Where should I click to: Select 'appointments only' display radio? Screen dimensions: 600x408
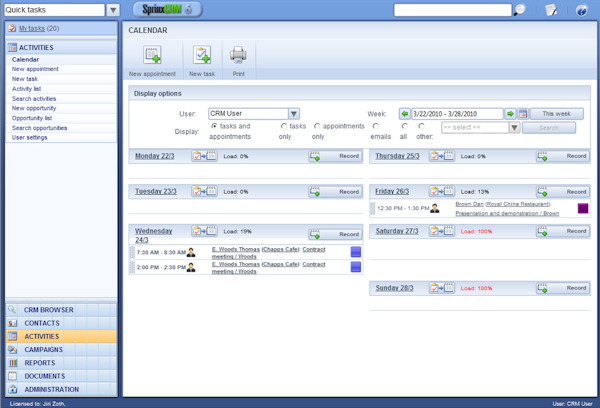[317, 126]
